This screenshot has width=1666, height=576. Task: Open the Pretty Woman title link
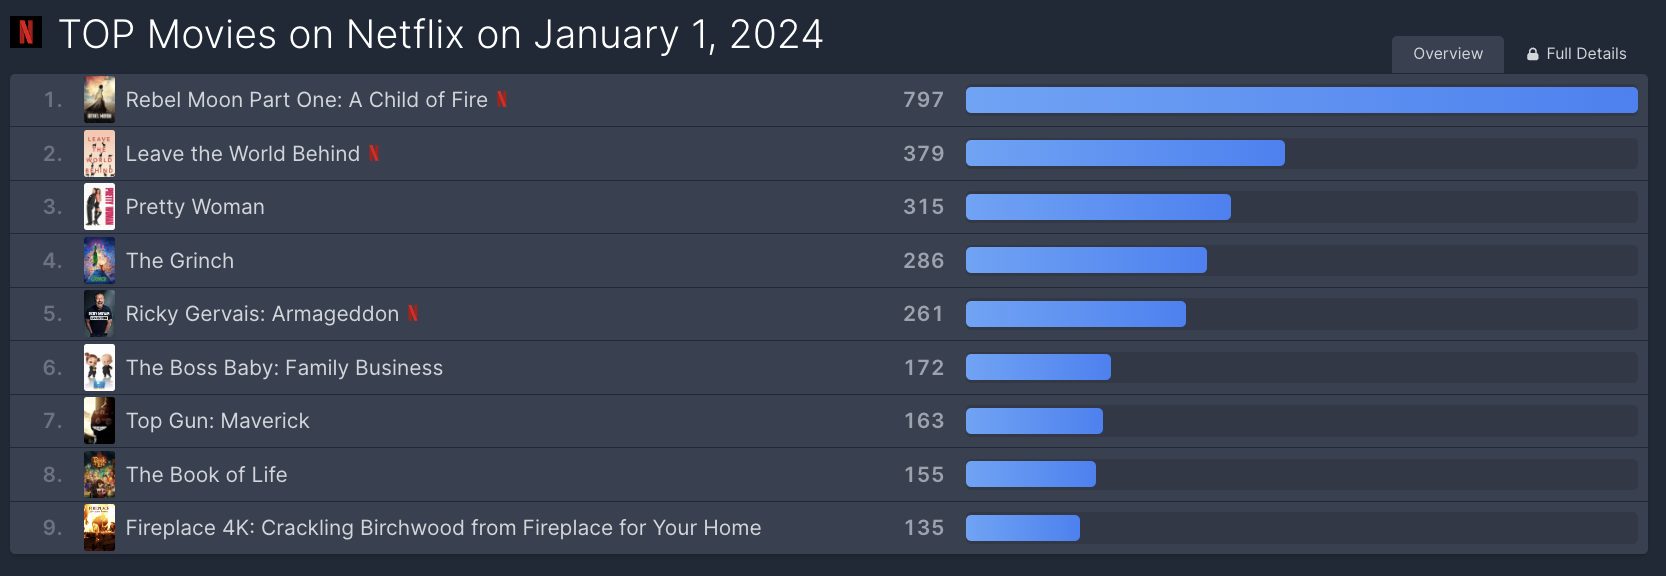[195, 207]
